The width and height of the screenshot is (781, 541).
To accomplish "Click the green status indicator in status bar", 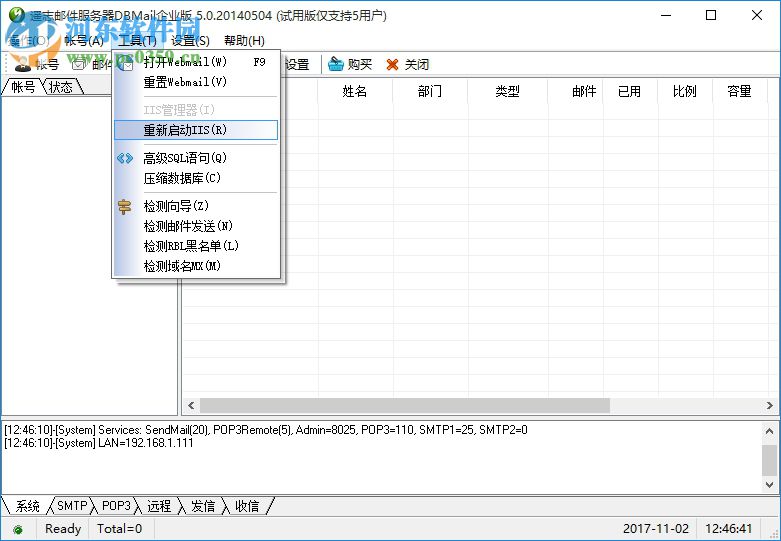I will tap(18, 529).
